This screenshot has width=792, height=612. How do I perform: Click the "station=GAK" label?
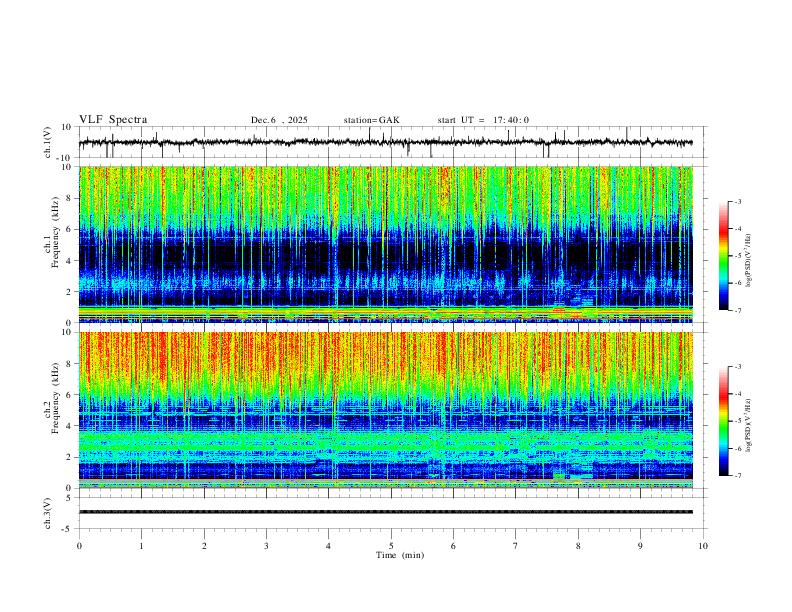pyautogui.click(x=371, y=120)
